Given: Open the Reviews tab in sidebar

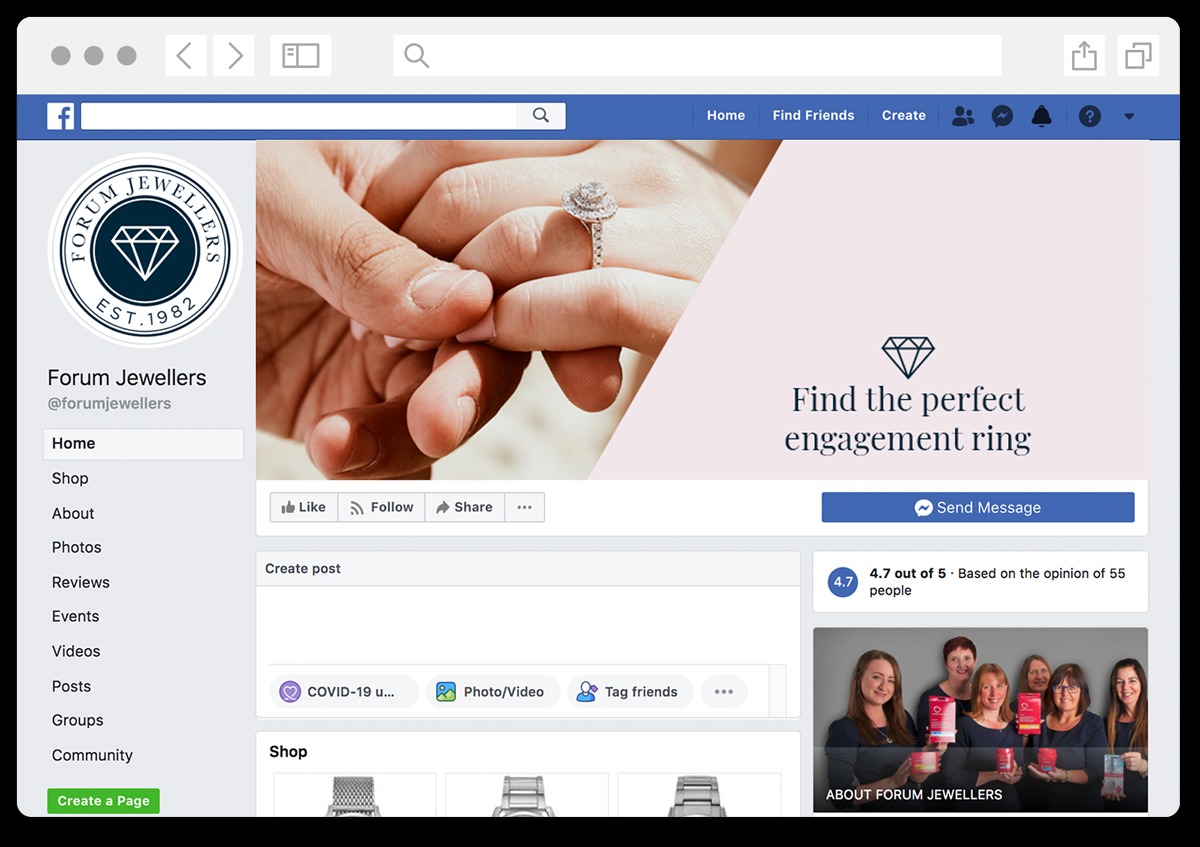Looking at the screenshot, I should 81,582.
